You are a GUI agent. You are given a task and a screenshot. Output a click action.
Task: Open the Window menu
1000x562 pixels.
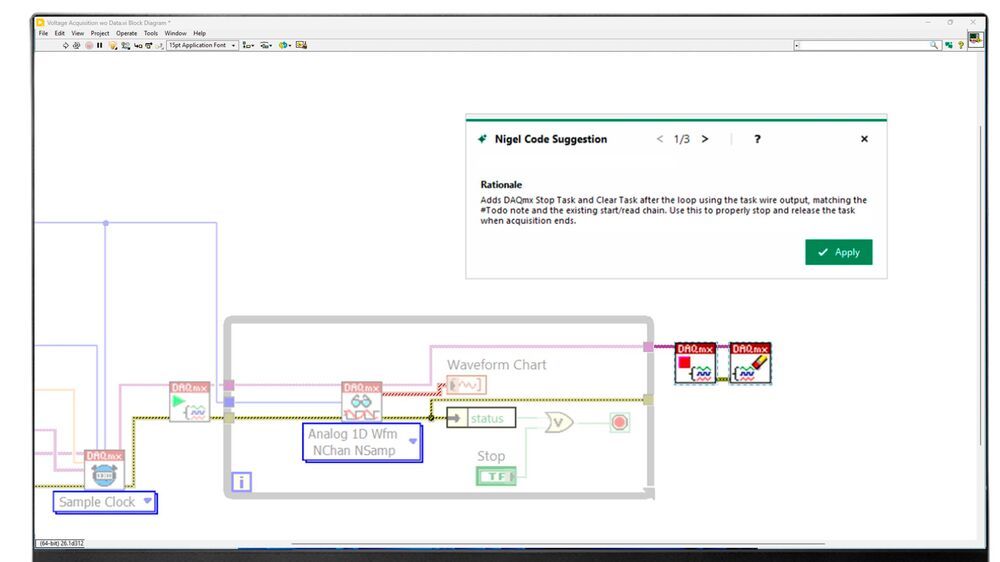click(x=175, y=33)
